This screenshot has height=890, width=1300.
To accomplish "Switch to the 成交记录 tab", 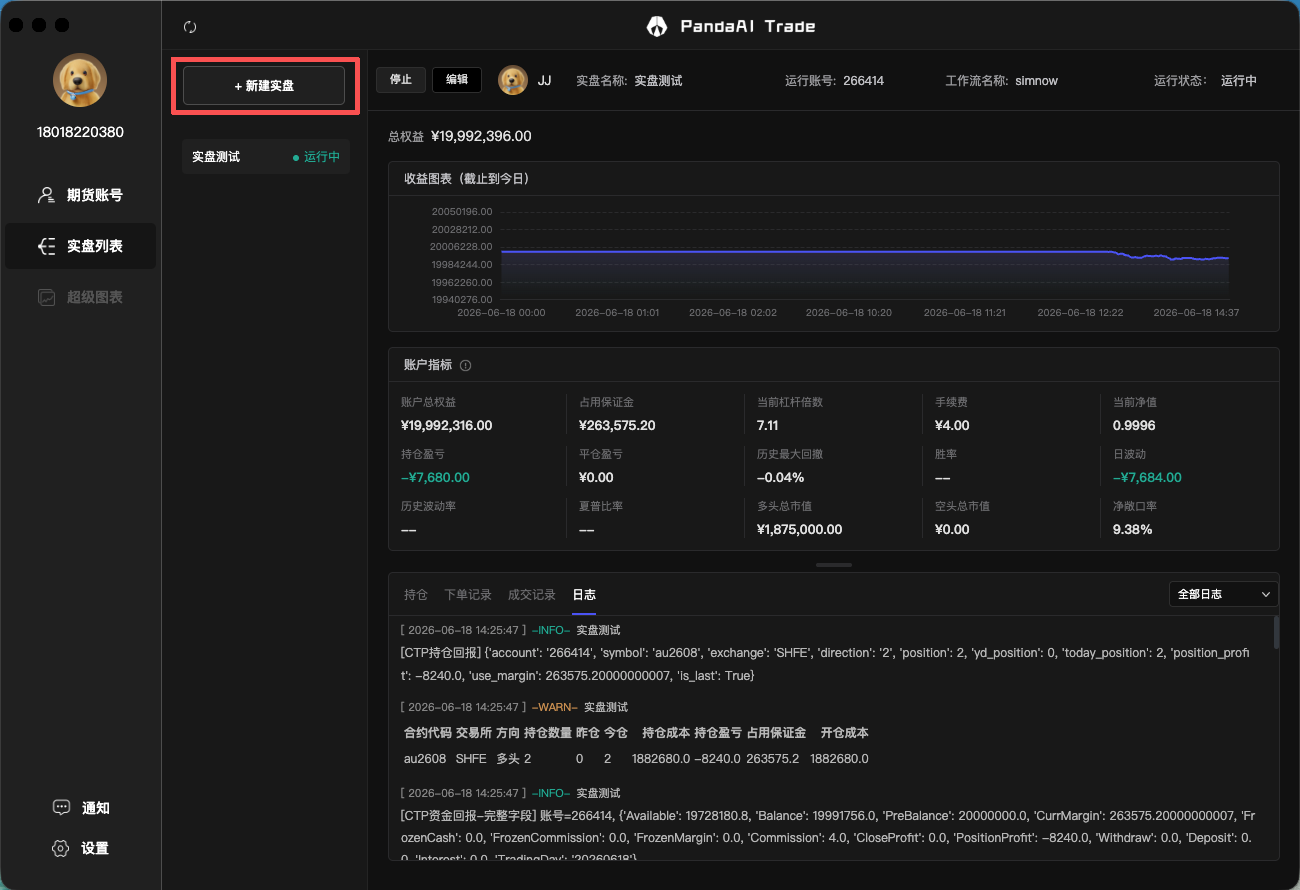I will 532,595.
